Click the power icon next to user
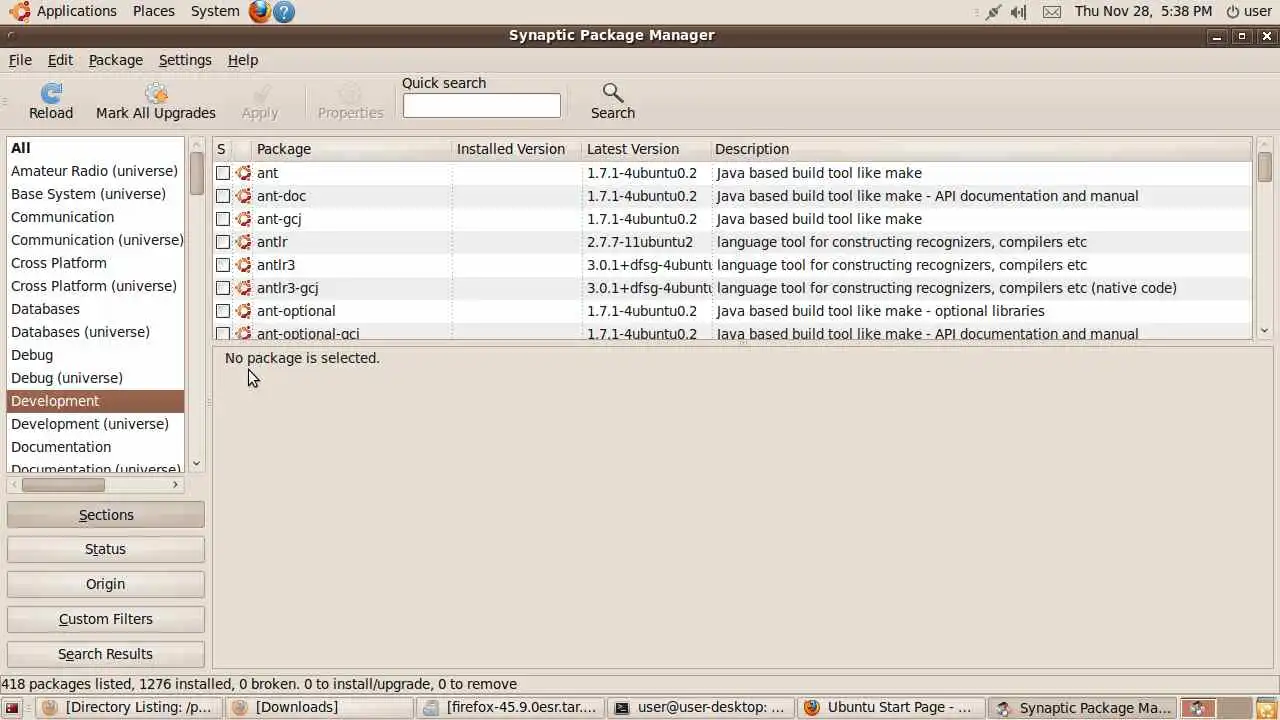Screen dimensions: 1280x720 tap(1233, 12)
